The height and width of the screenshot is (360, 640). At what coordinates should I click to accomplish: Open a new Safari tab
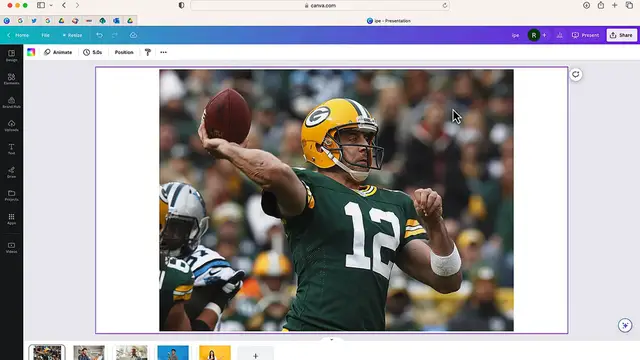click(x=615, y=5)
